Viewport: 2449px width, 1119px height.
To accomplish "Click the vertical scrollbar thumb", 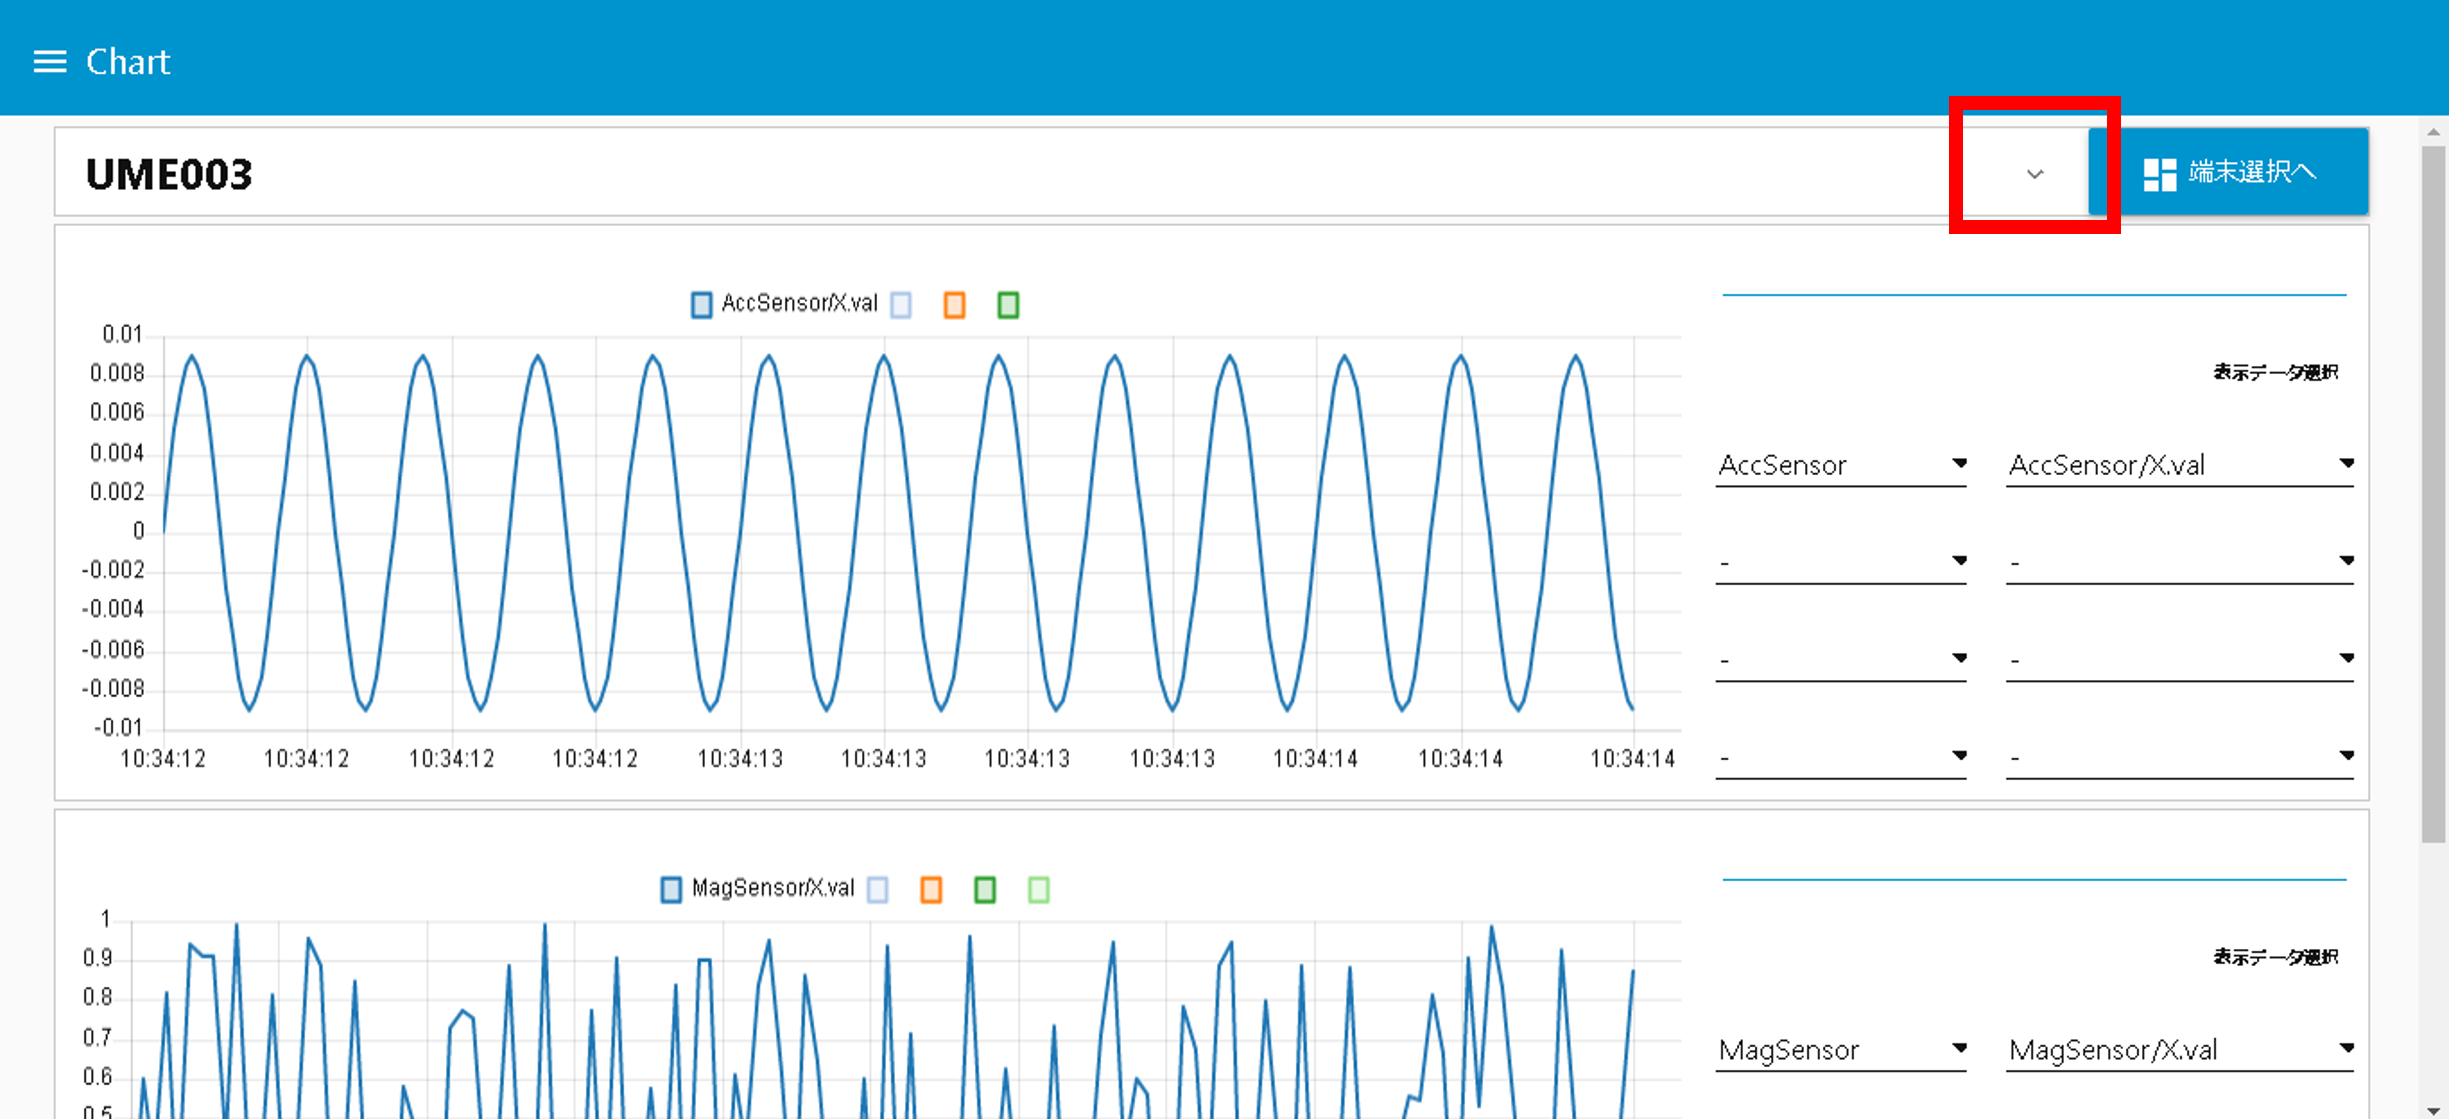I will tap(2434, 495).
